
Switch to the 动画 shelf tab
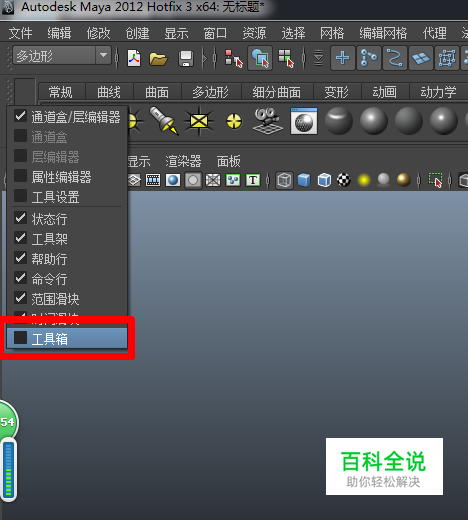[384, 92]
